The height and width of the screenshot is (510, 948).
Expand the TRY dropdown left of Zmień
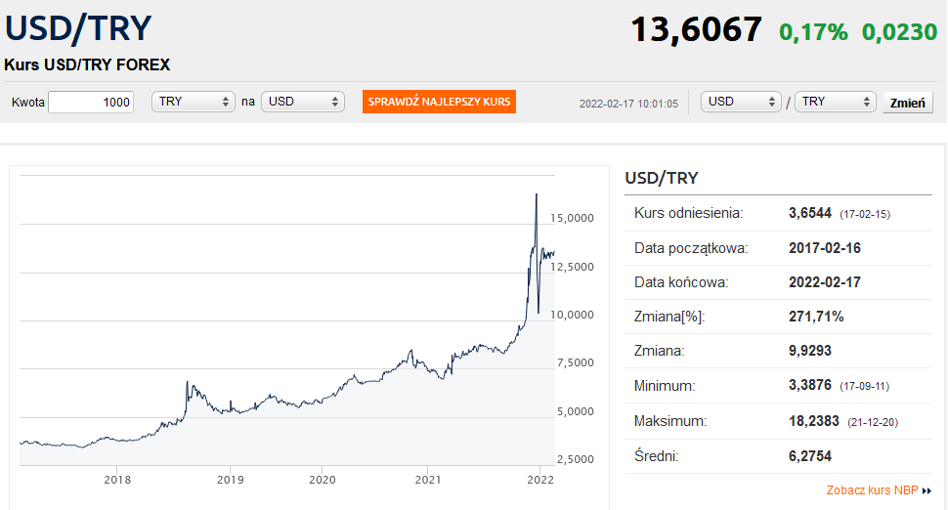click(835, 102)
